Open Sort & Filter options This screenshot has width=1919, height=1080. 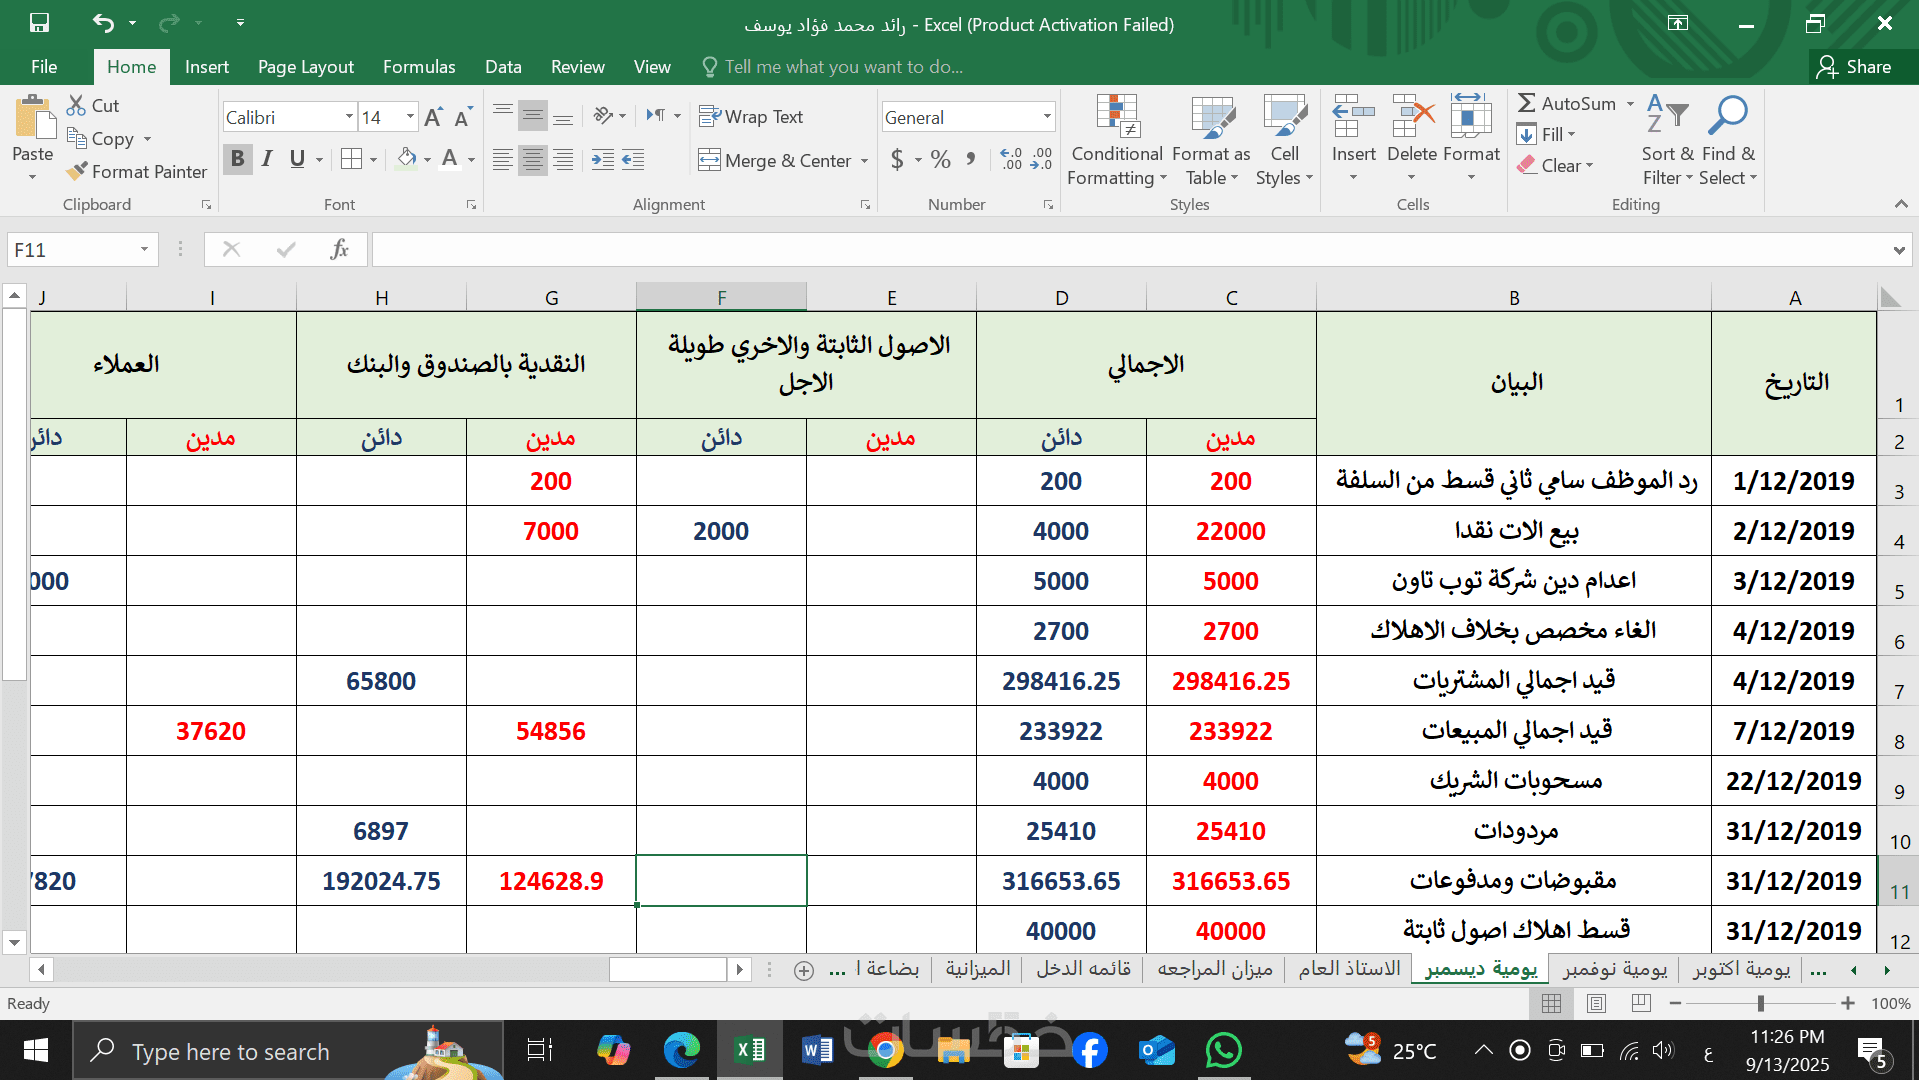tap(1668, 140)
